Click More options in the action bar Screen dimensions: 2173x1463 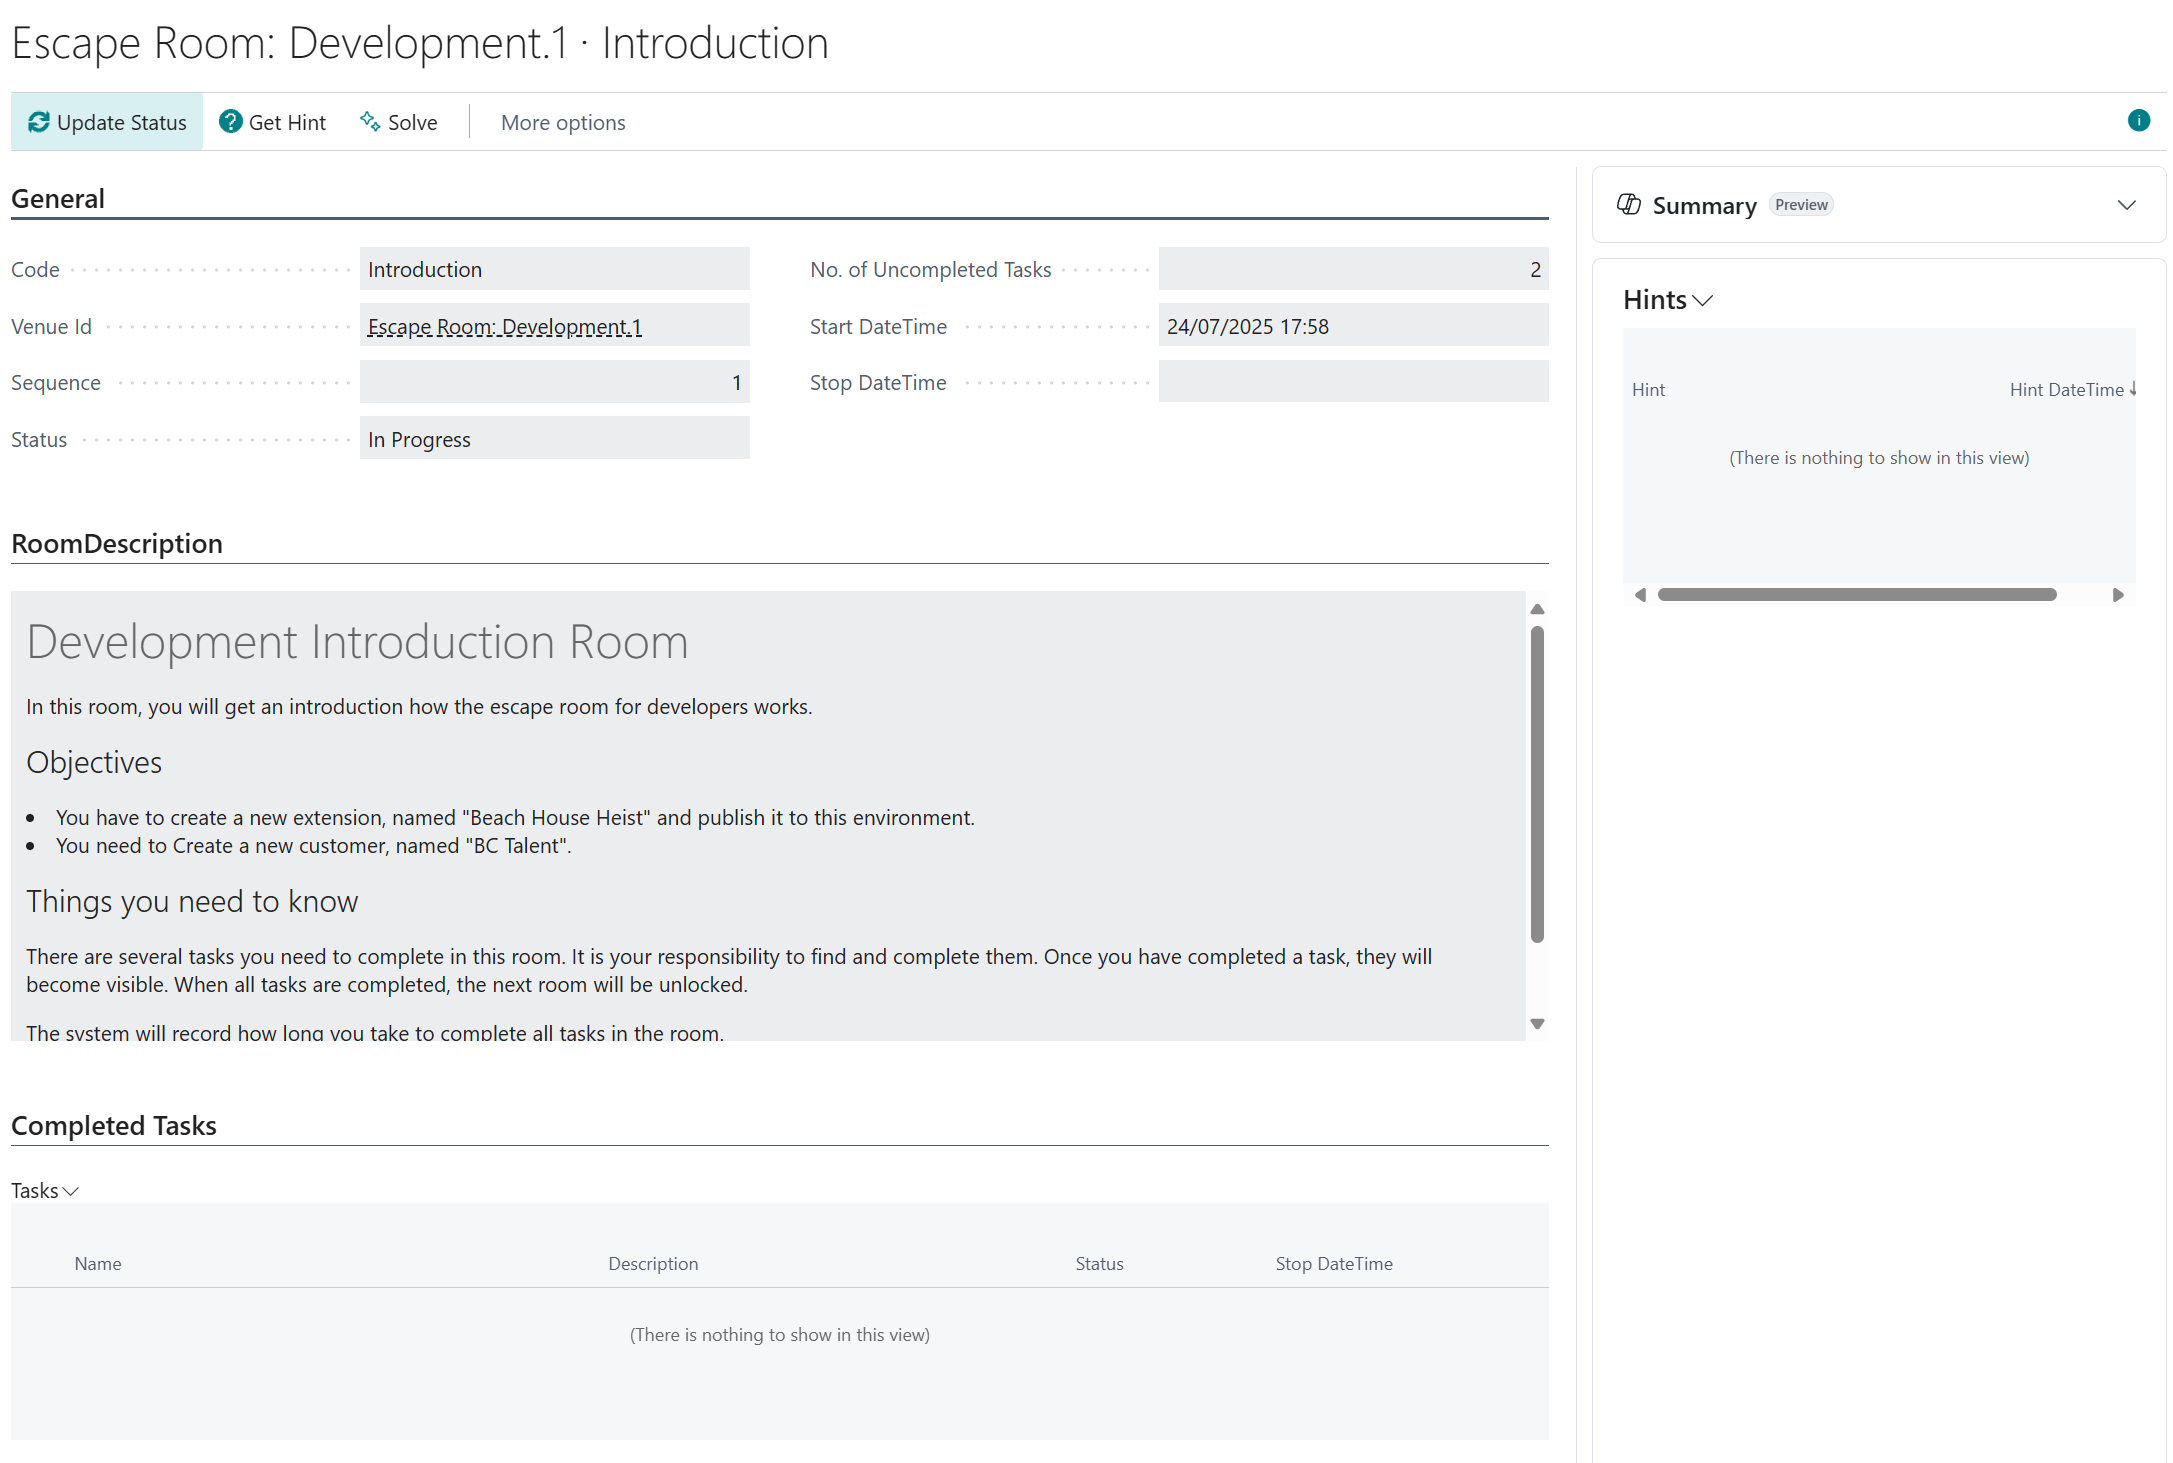[x=563, y=122]
